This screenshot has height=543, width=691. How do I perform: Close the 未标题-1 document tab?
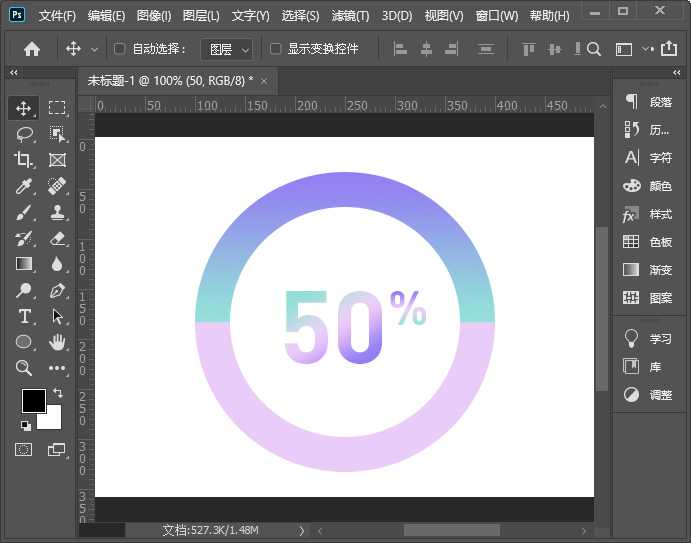click(x=264, y=81)
